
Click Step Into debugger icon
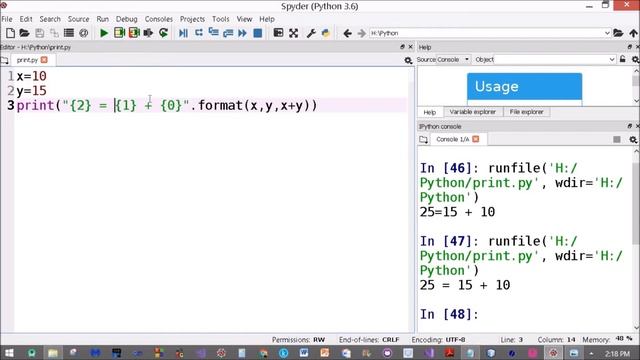click(213, 33)
